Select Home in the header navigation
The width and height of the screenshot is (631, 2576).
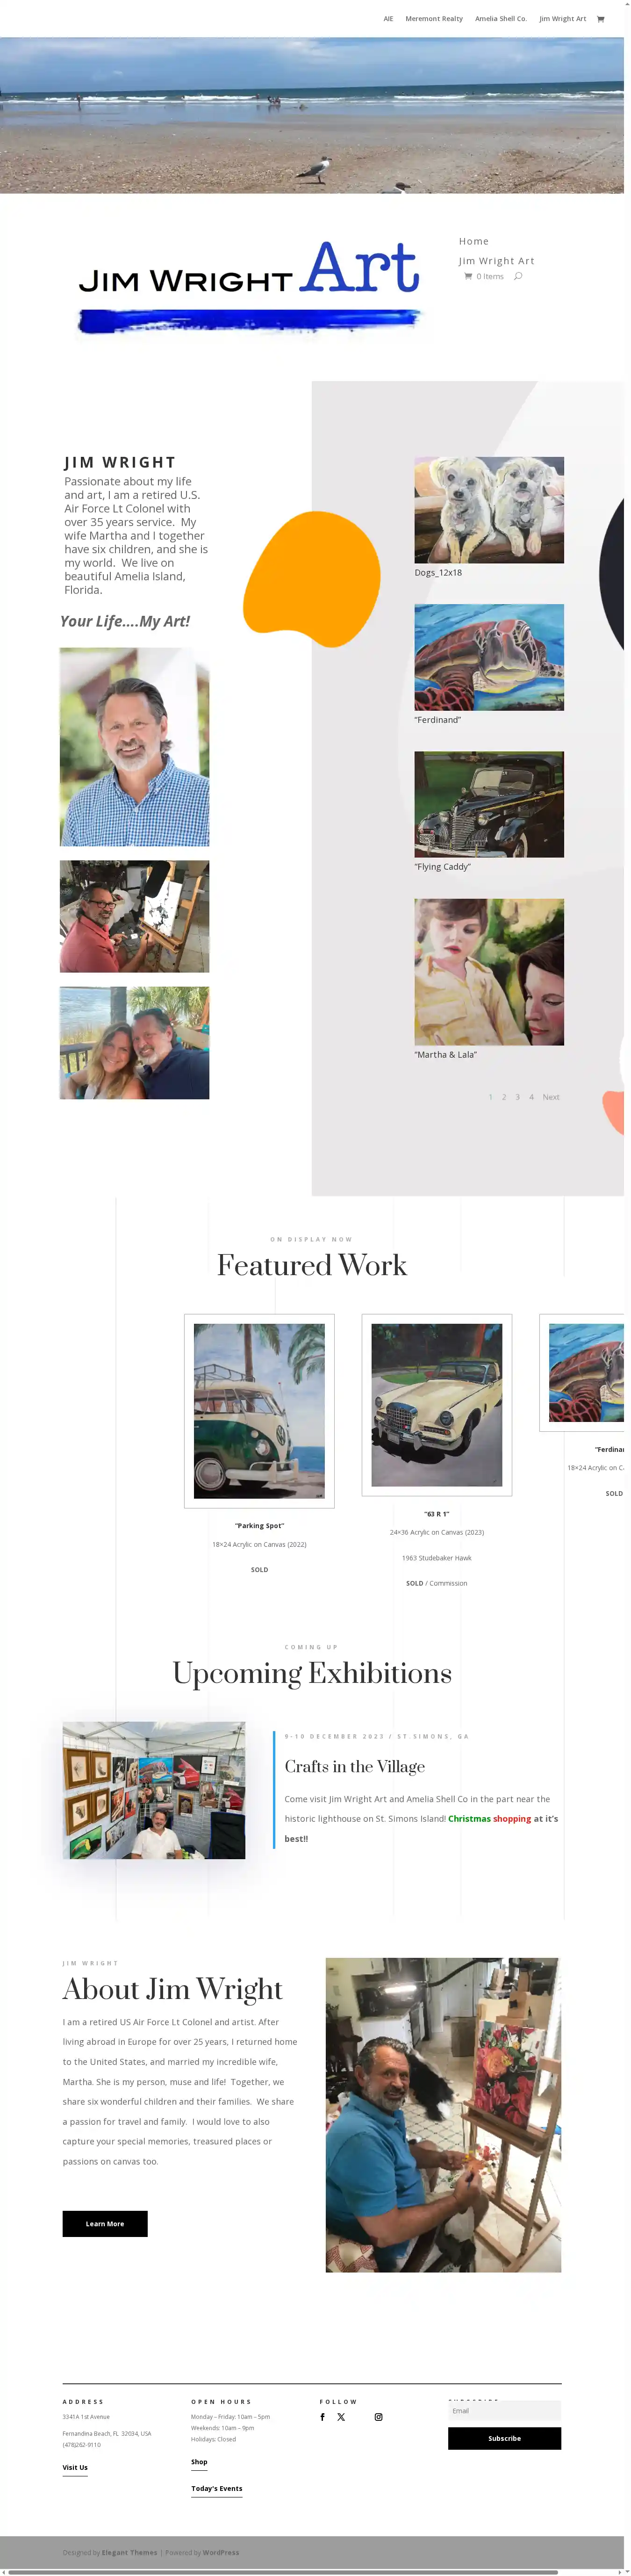point(474,241)
